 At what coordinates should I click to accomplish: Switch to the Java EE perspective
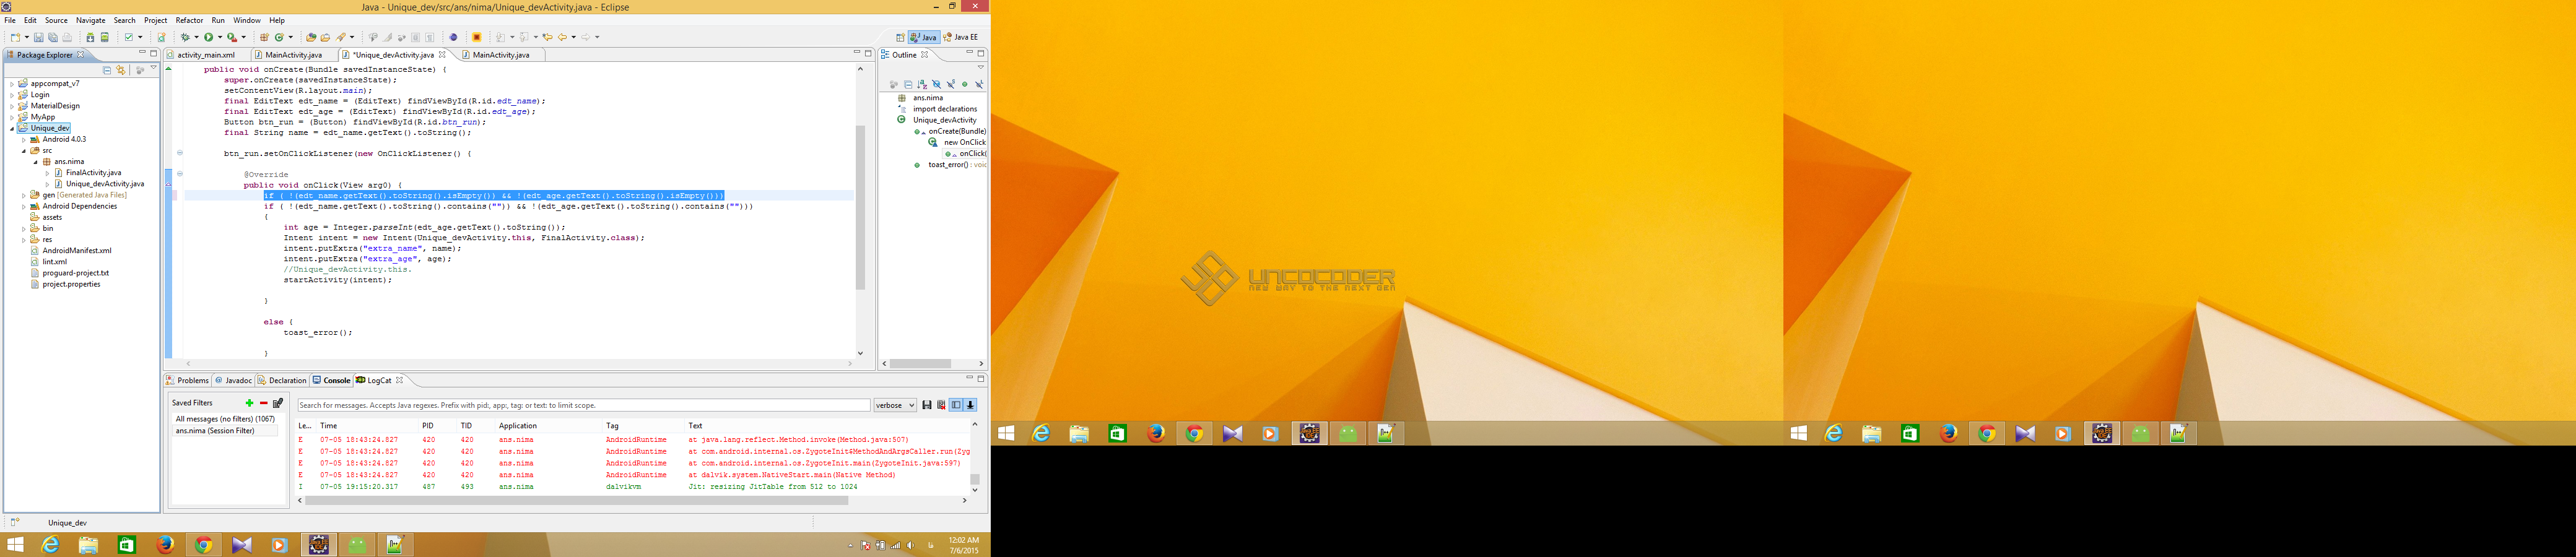pos(962,37)
